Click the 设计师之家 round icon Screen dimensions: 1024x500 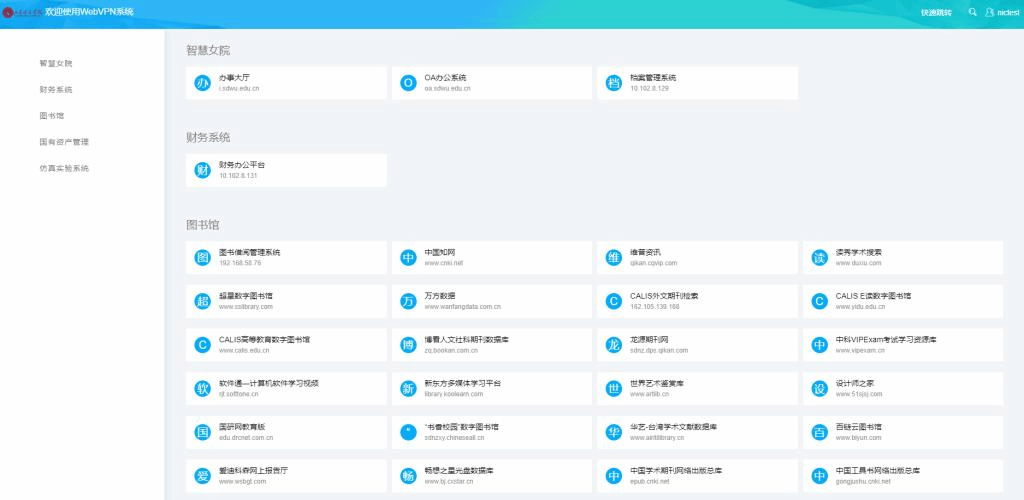819,388
